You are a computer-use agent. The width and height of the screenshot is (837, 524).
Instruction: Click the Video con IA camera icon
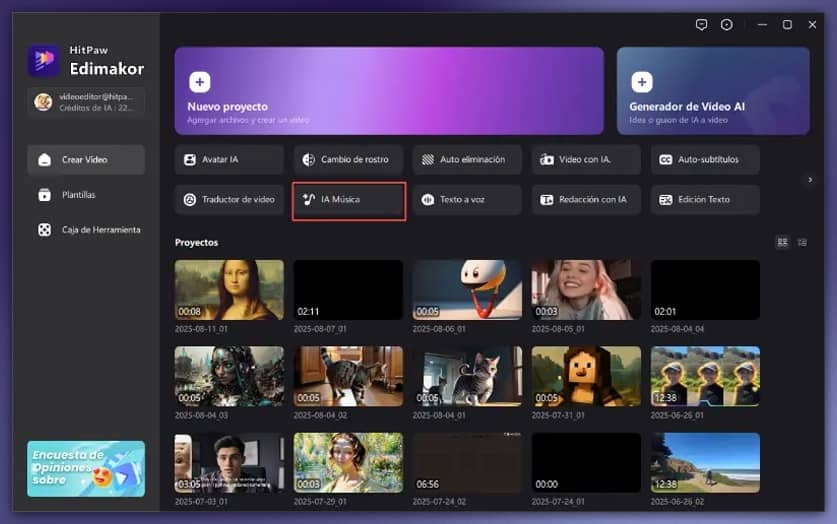547,160
